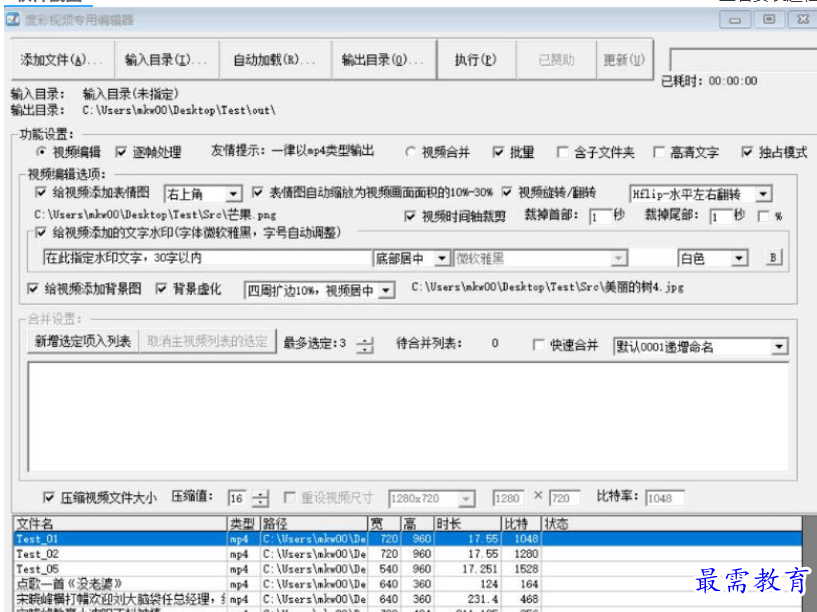The width and height of the screenshot is (817, 612).
Task: Click inside the merge list box
Action: coord(408,417)
